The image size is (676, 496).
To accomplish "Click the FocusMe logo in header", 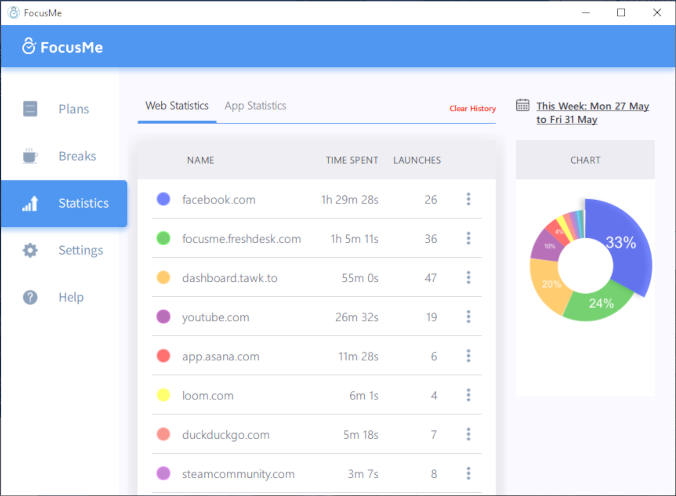I will pyautogui.click(x=63, y=47).
